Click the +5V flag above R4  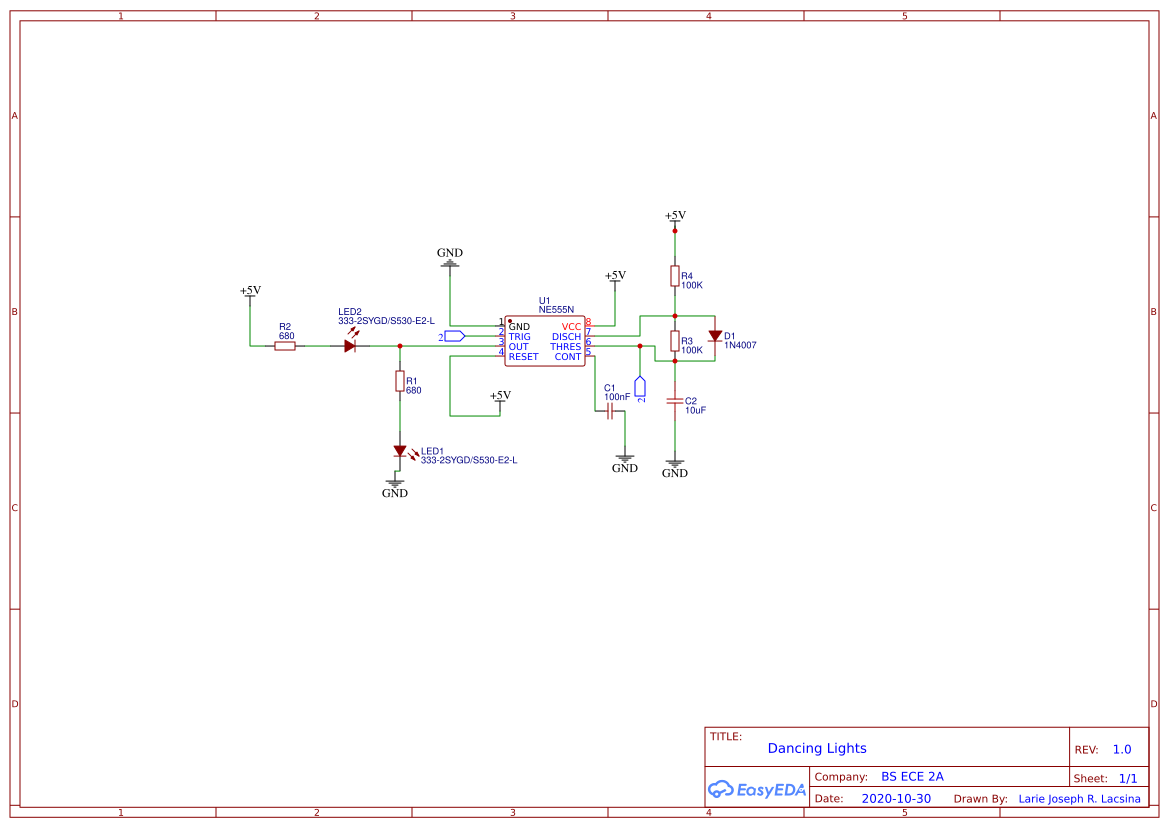pyautogui.click(x=676, y=220)
